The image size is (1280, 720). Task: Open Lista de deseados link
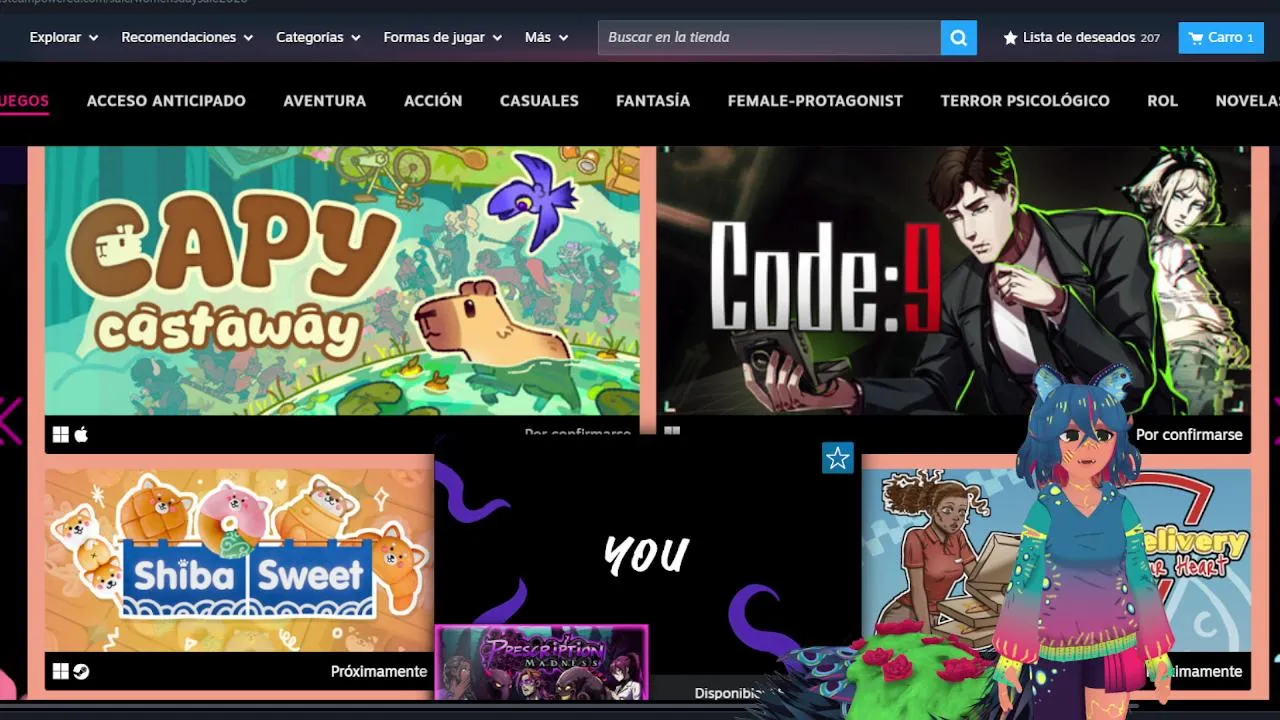click(x=1081, y=38)
